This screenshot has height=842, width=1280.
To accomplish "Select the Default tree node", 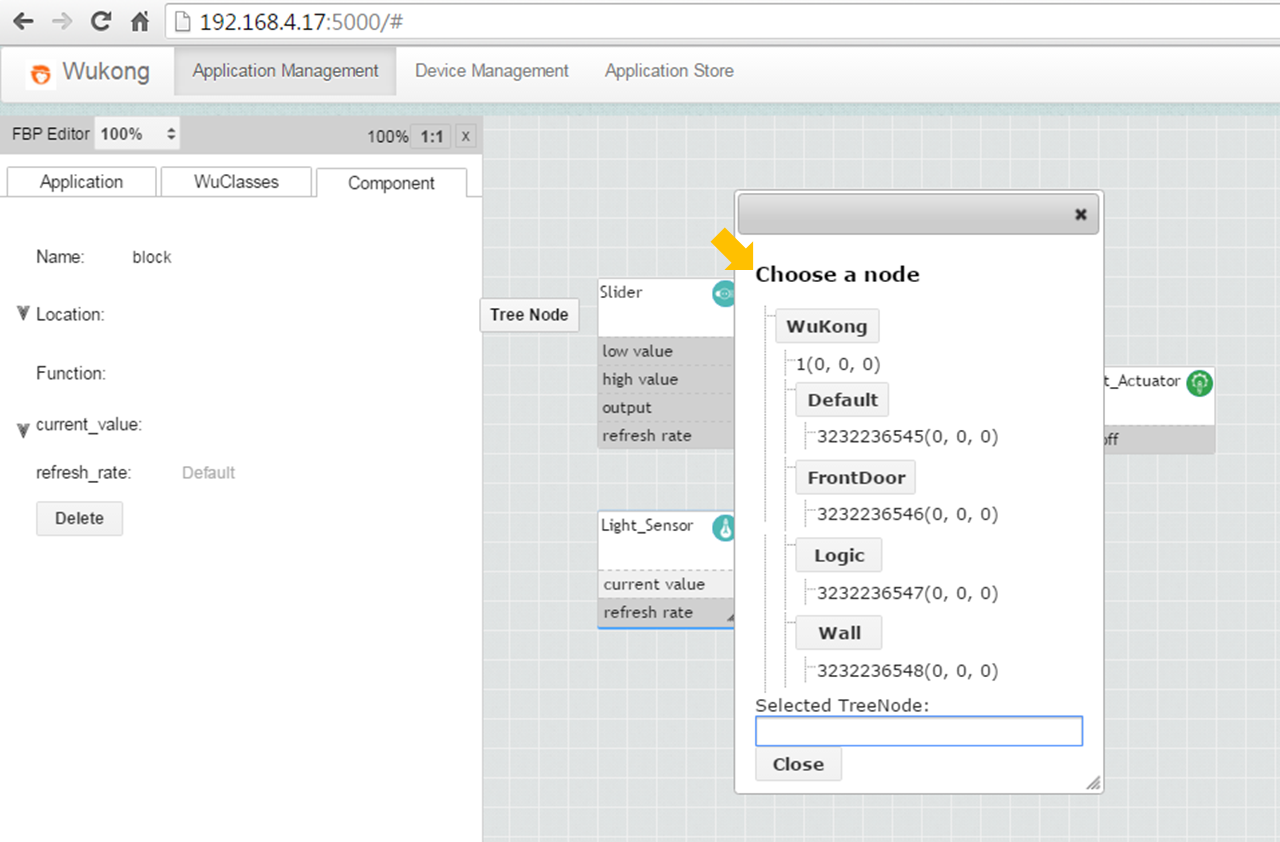I will point(842,400).
